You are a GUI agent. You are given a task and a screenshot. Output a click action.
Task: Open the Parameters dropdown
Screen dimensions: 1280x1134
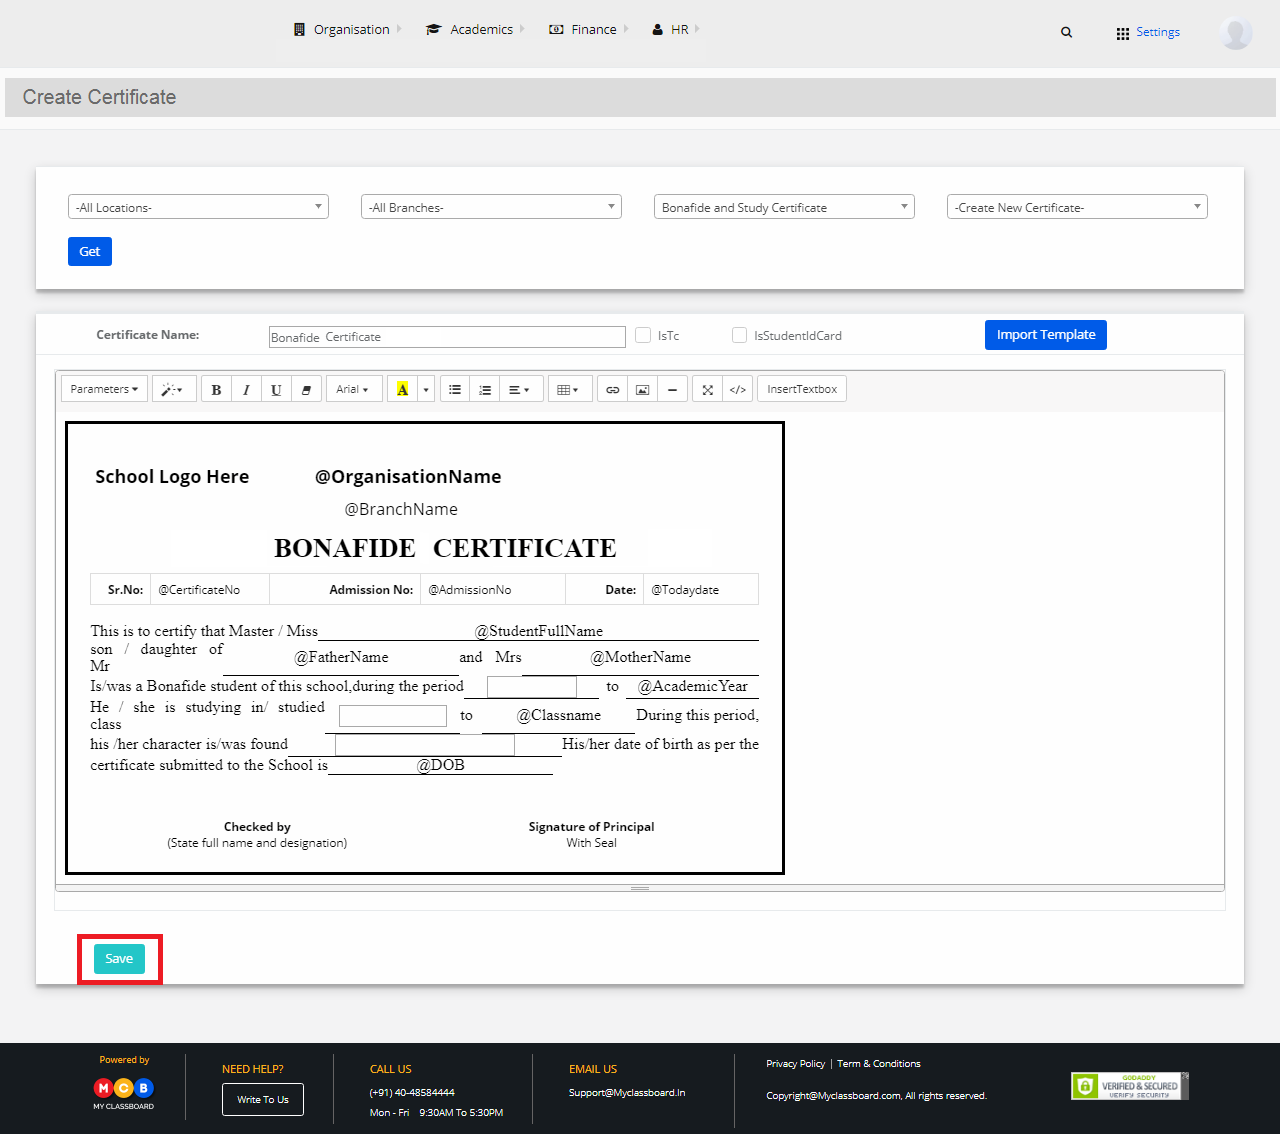tap(104, 389)
